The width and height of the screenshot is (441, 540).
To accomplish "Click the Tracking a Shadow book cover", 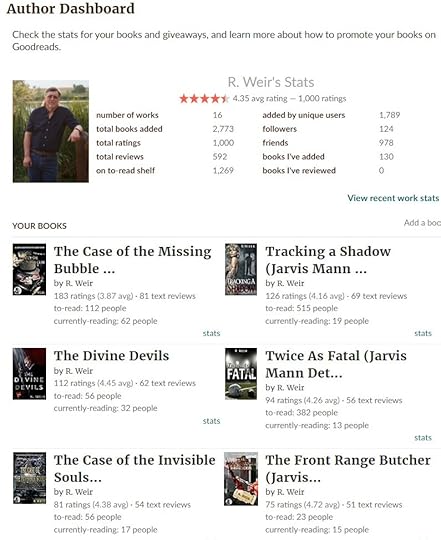I will (241, 269).
